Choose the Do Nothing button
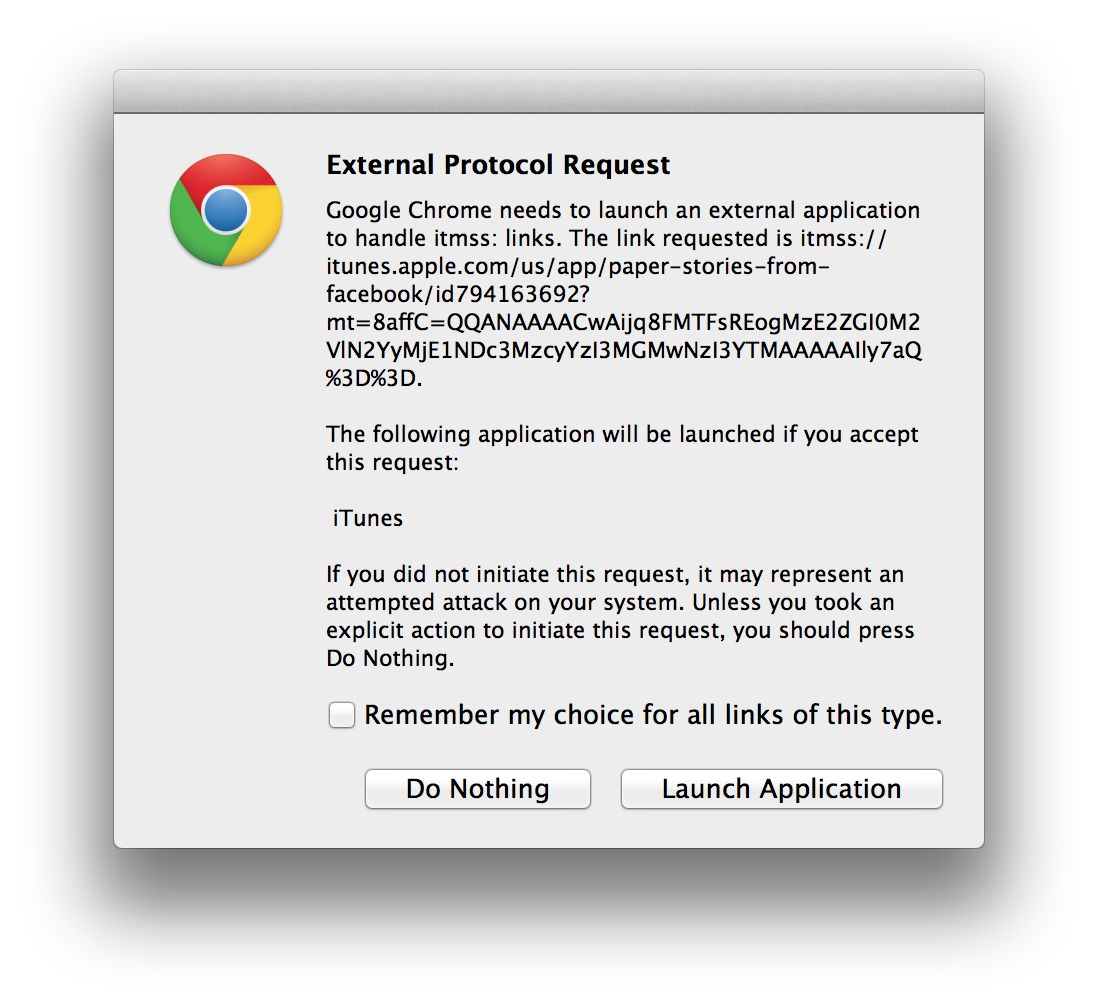This screenshot has width=1098, height=1006. click(478, 789)
